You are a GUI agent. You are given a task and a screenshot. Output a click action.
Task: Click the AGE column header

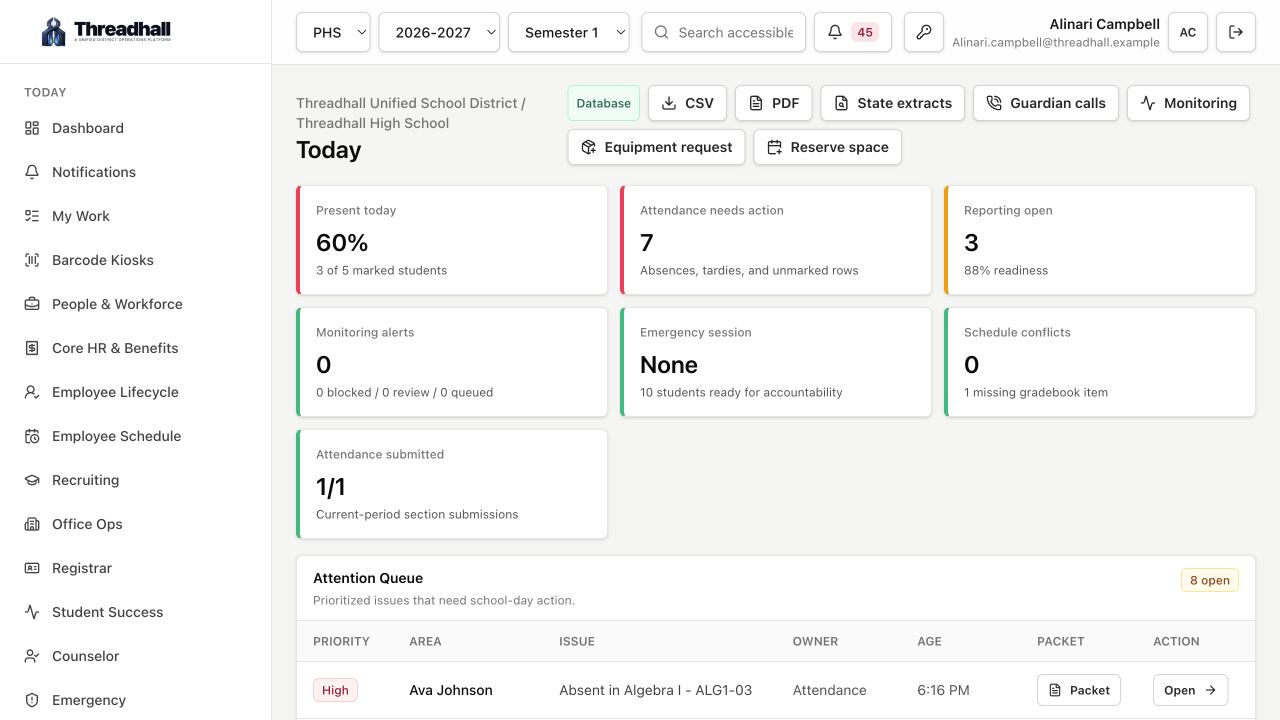pyautogui.click(x=929, y=641)
